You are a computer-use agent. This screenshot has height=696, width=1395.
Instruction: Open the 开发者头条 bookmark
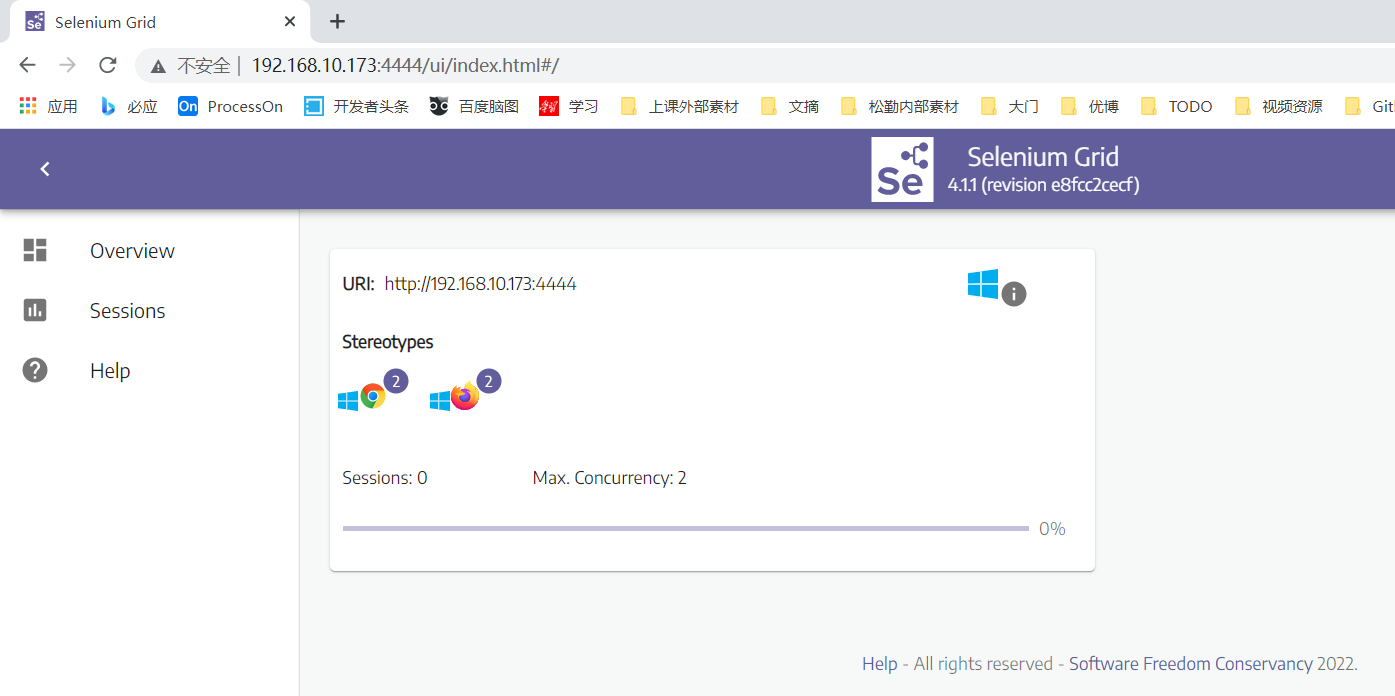[x=357, y=106]
